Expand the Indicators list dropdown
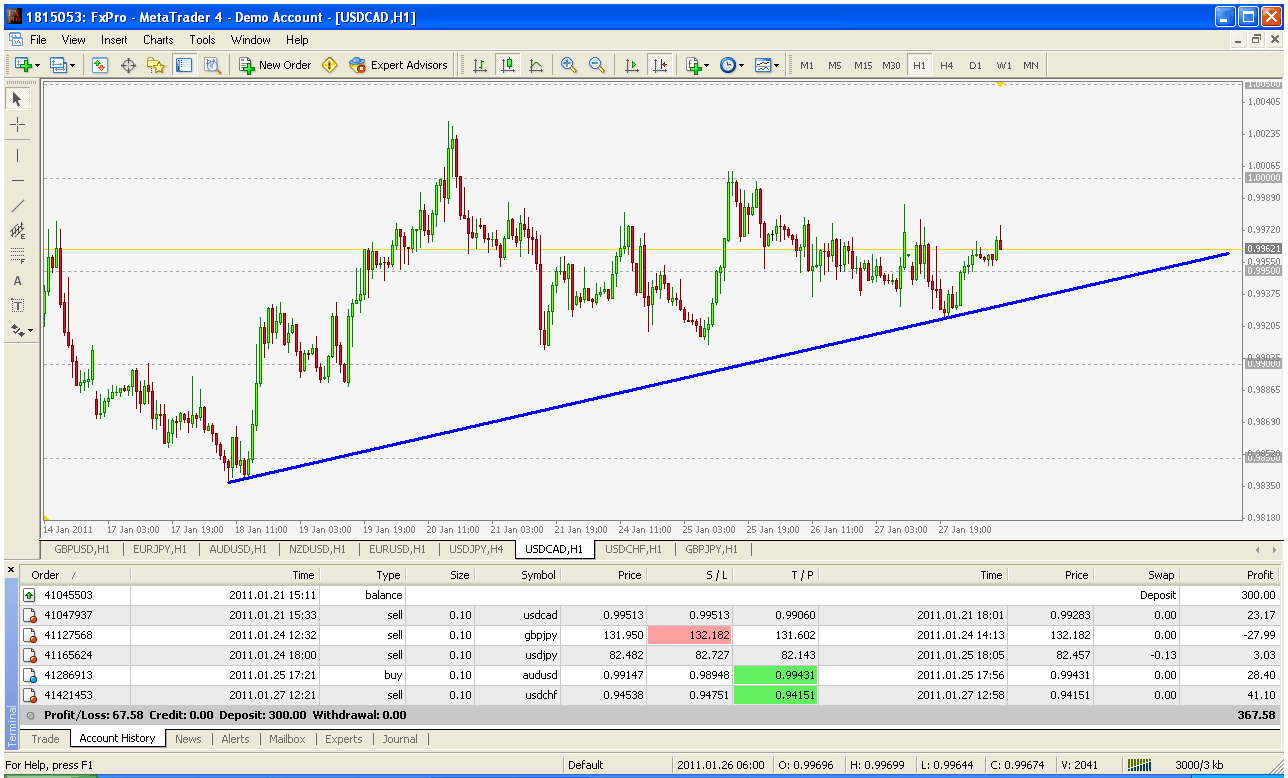The width and height of the screenshot is (1288, 778). pos(698,65)
